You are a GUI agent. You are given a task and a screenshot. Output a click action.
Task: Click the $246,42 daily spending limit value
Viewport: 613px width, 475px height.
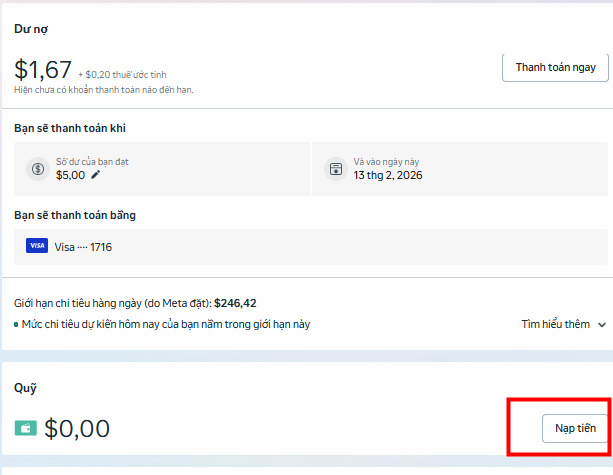point(235,302)
